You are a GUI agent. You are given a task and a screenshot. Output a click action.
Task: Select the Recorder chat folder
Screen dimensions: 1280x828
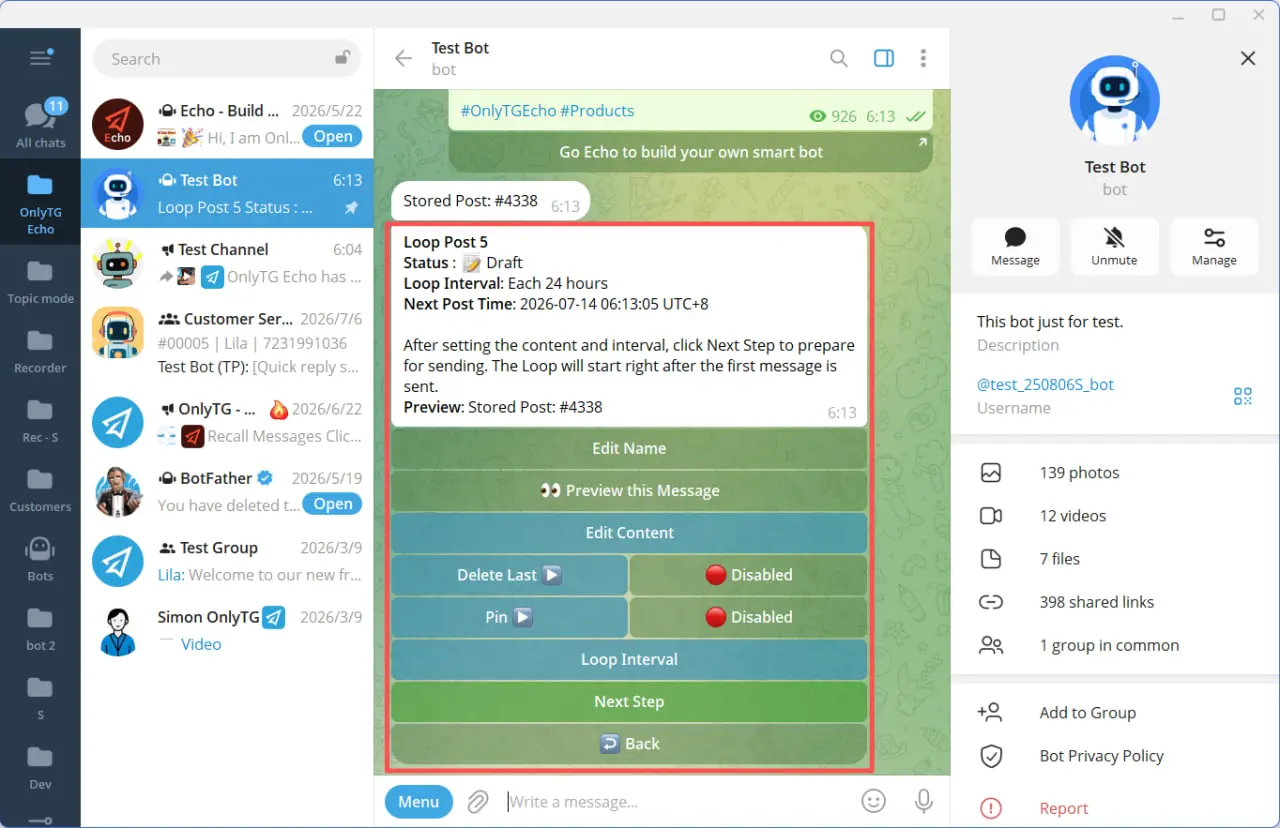point(40,349)
